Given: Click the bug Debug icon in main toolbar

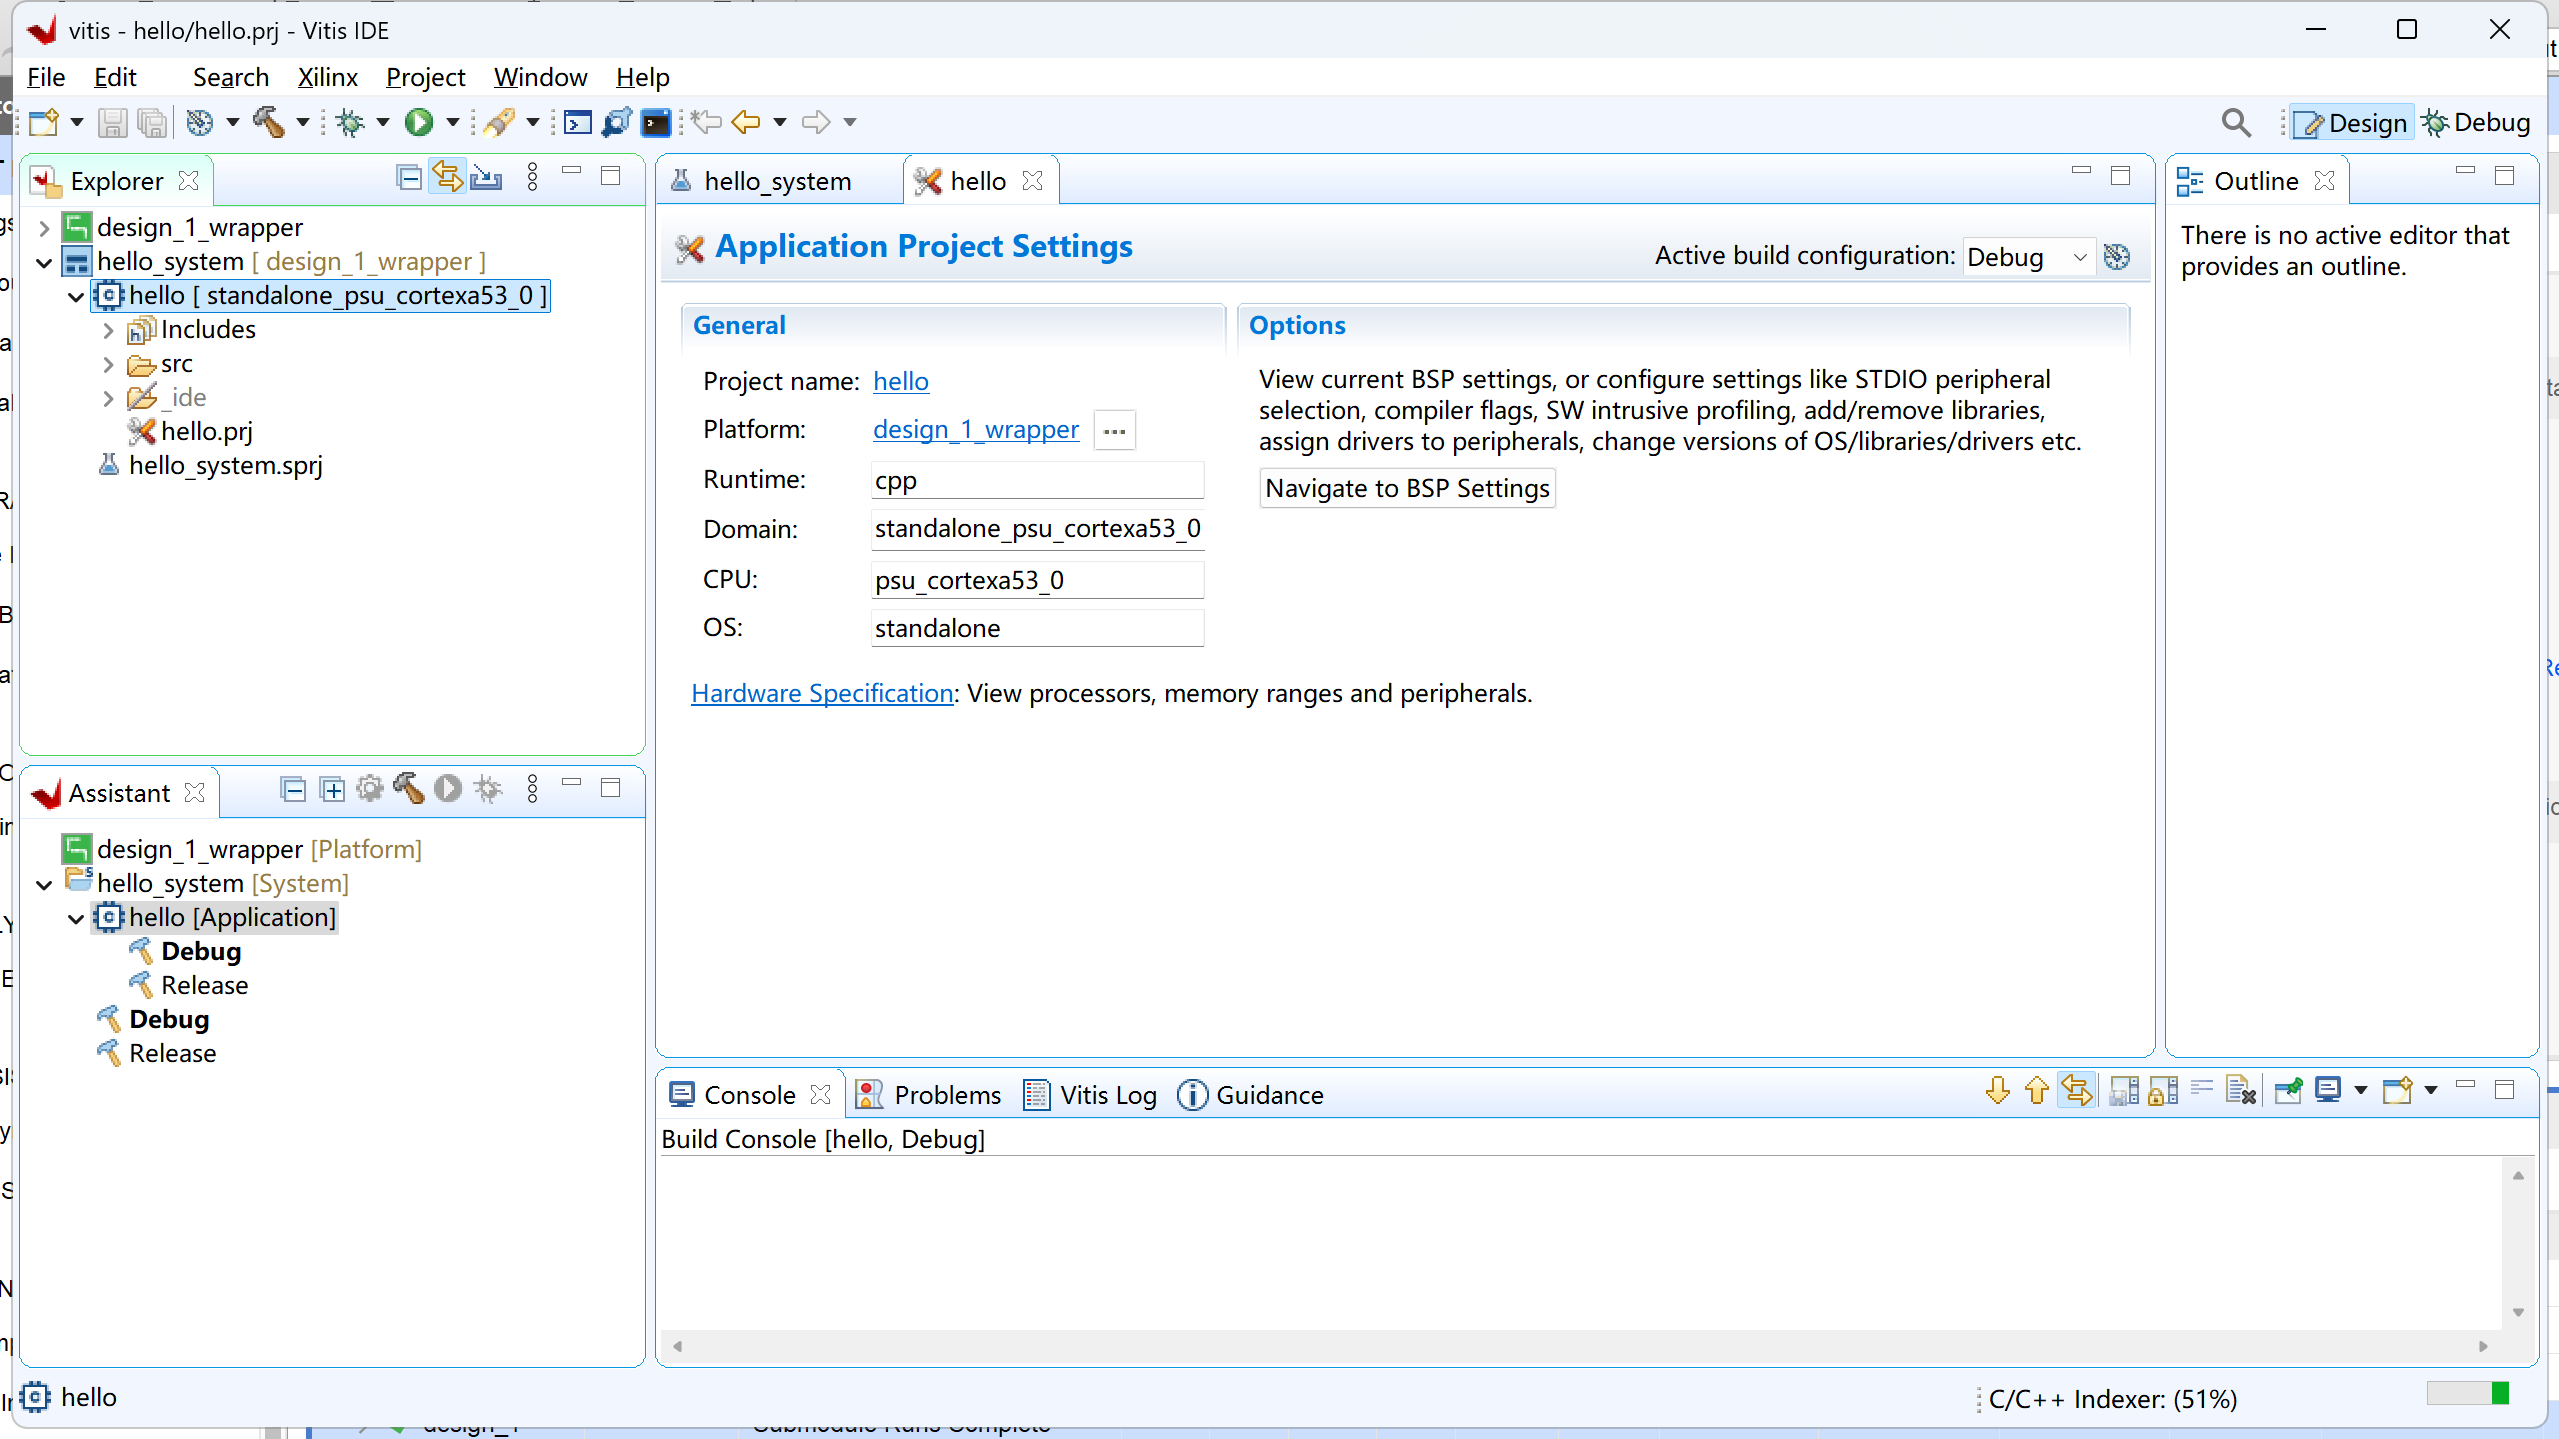Looking at the screenshot, I should coord(350,122).
